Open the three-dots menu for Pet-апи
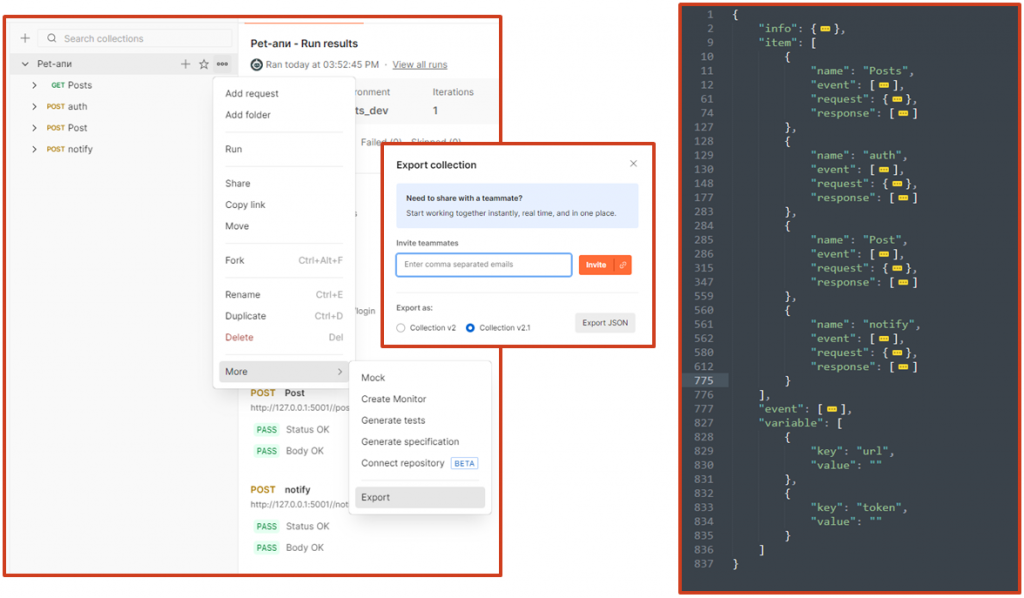1024x598 pixels. (222, 64)
